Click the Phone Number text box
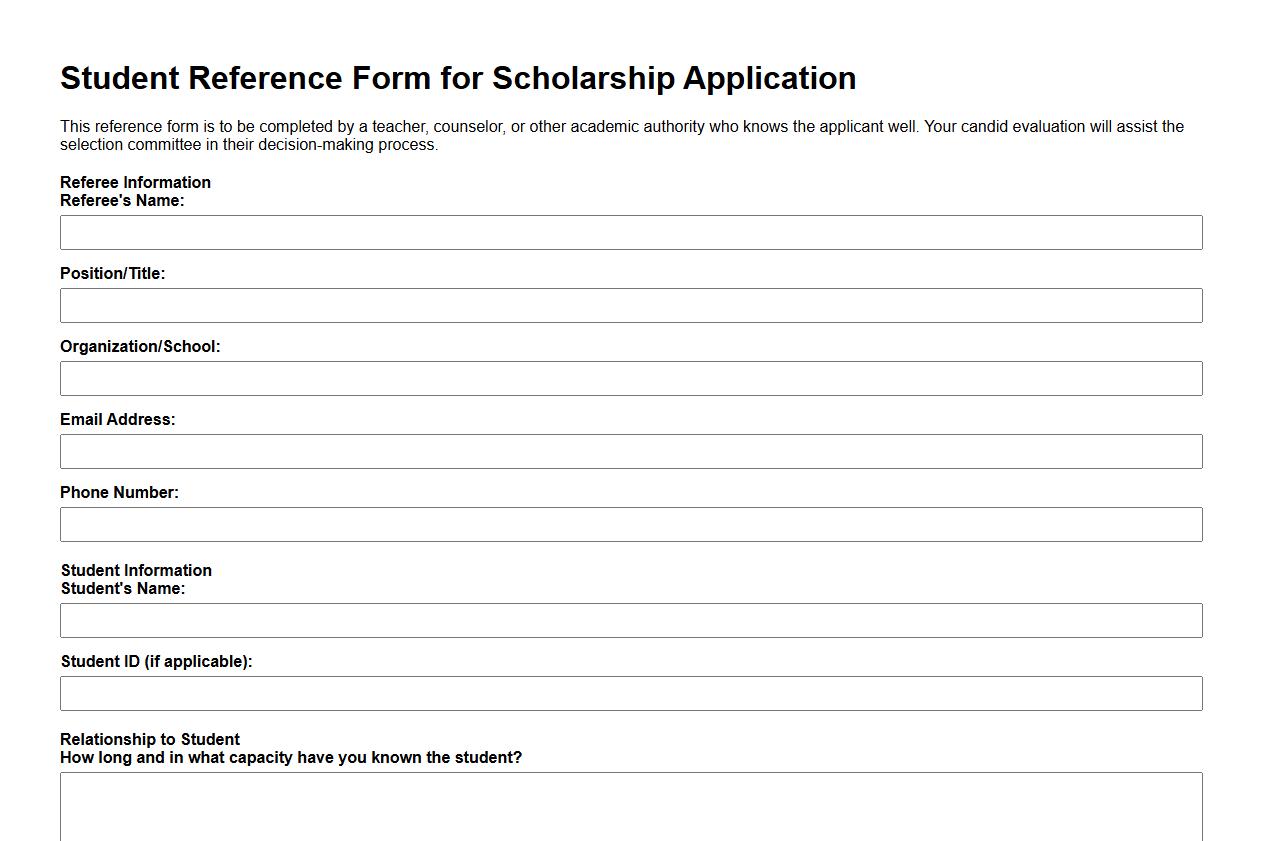1263x841 pixels. (x=631, y=524)
